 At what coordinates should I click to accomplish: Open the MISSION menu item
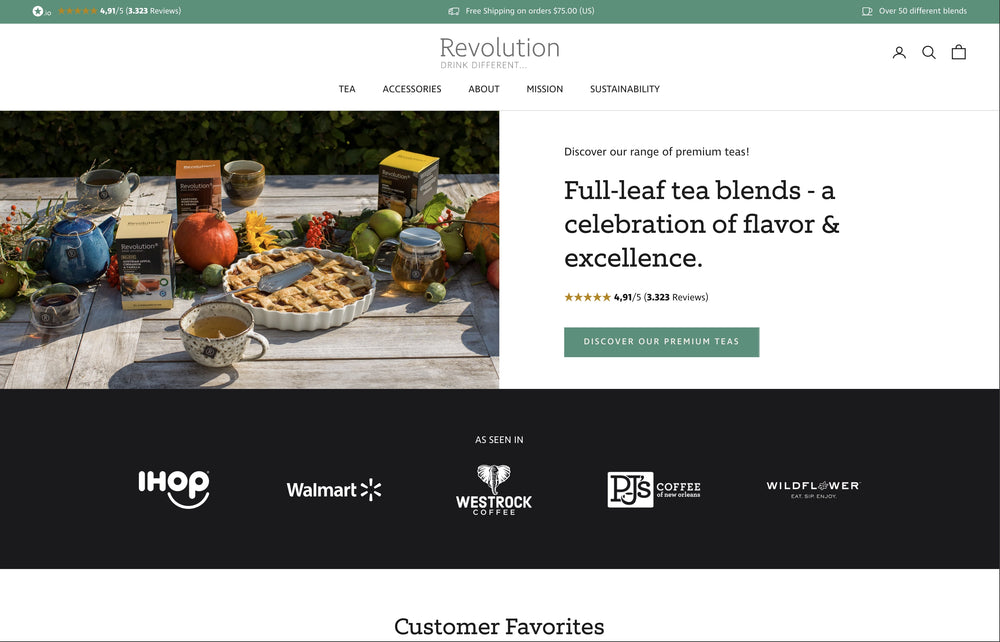[x=545, y=89]
